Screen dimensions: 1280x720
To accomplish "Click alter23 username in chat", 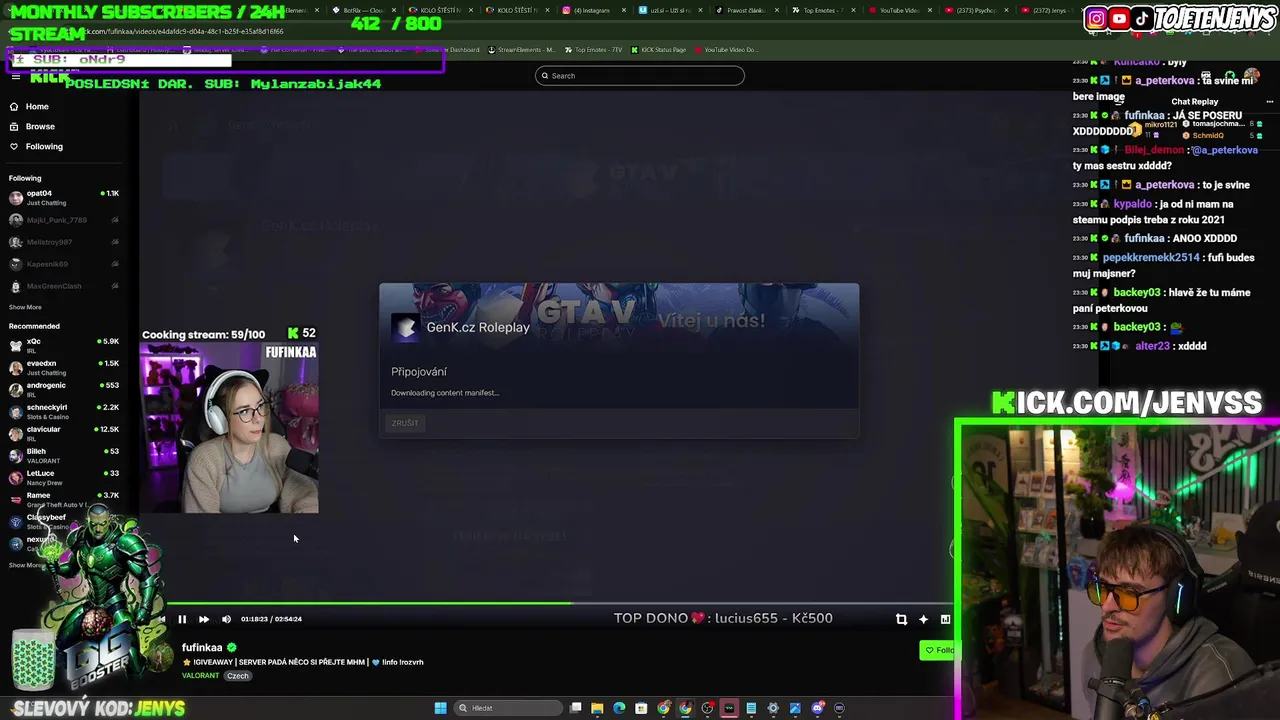I will click(1152, 346).
